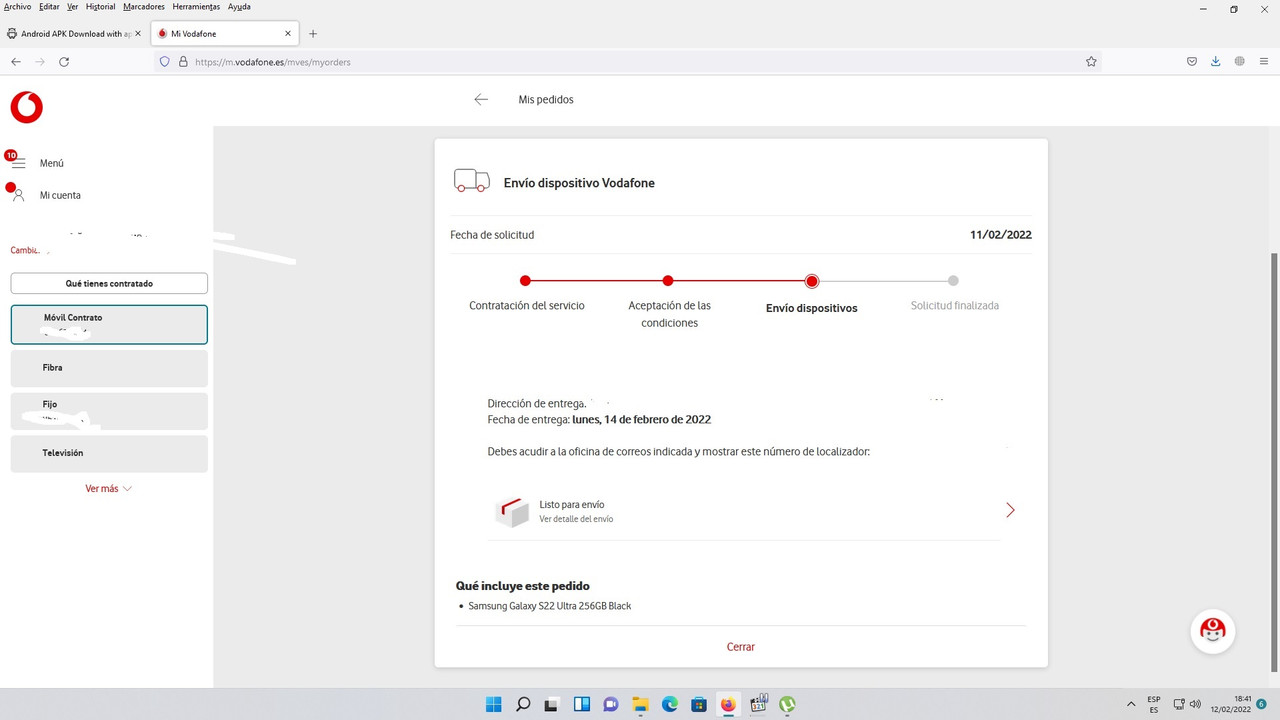Viewport: 1280px width, 720px height.
Task: Open Windows Start menu
Action: (494, 704)
